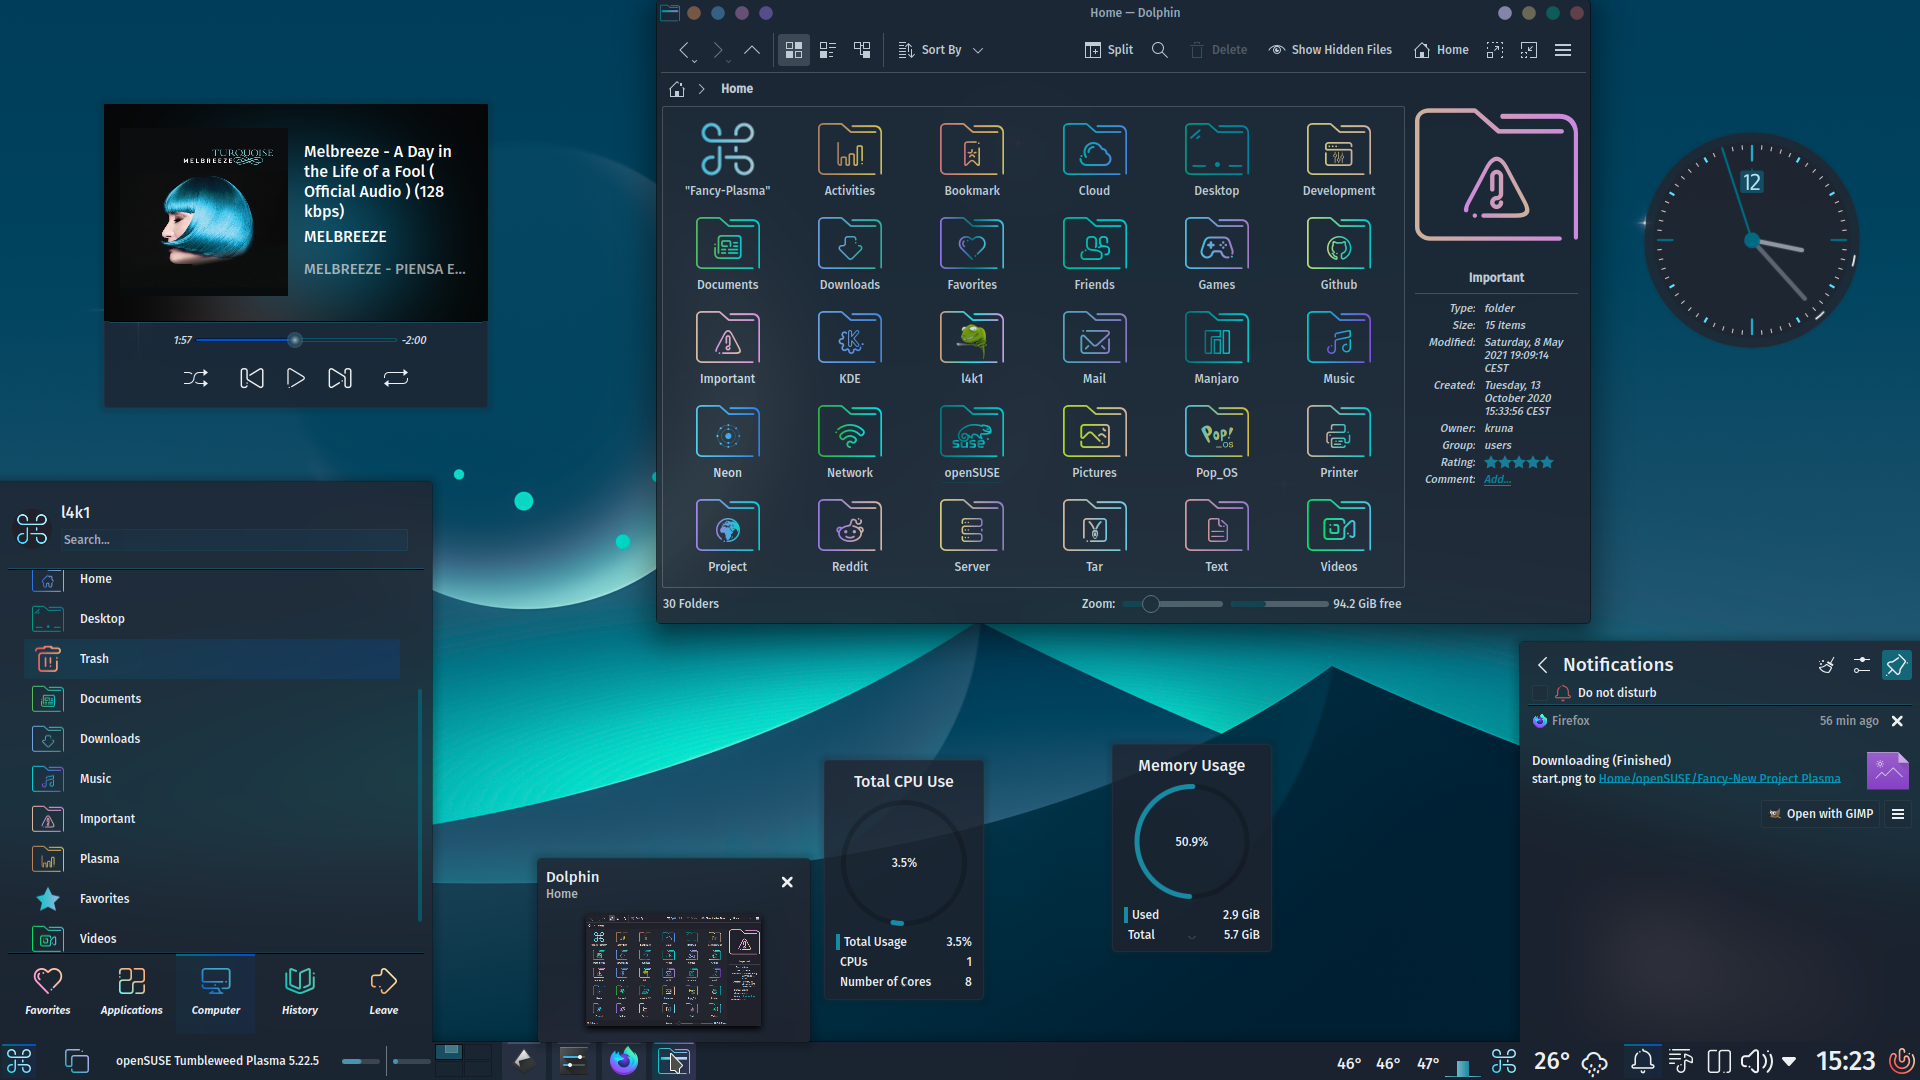
Task: Select the Computer tab in launcher
Action: tap(215, 991)
